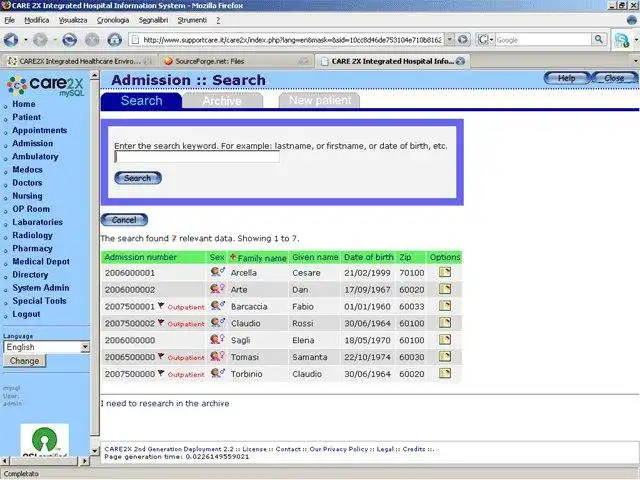The image size is (640, 480).
Task: Go to the browser Home icon
Action: coord(115,40)
